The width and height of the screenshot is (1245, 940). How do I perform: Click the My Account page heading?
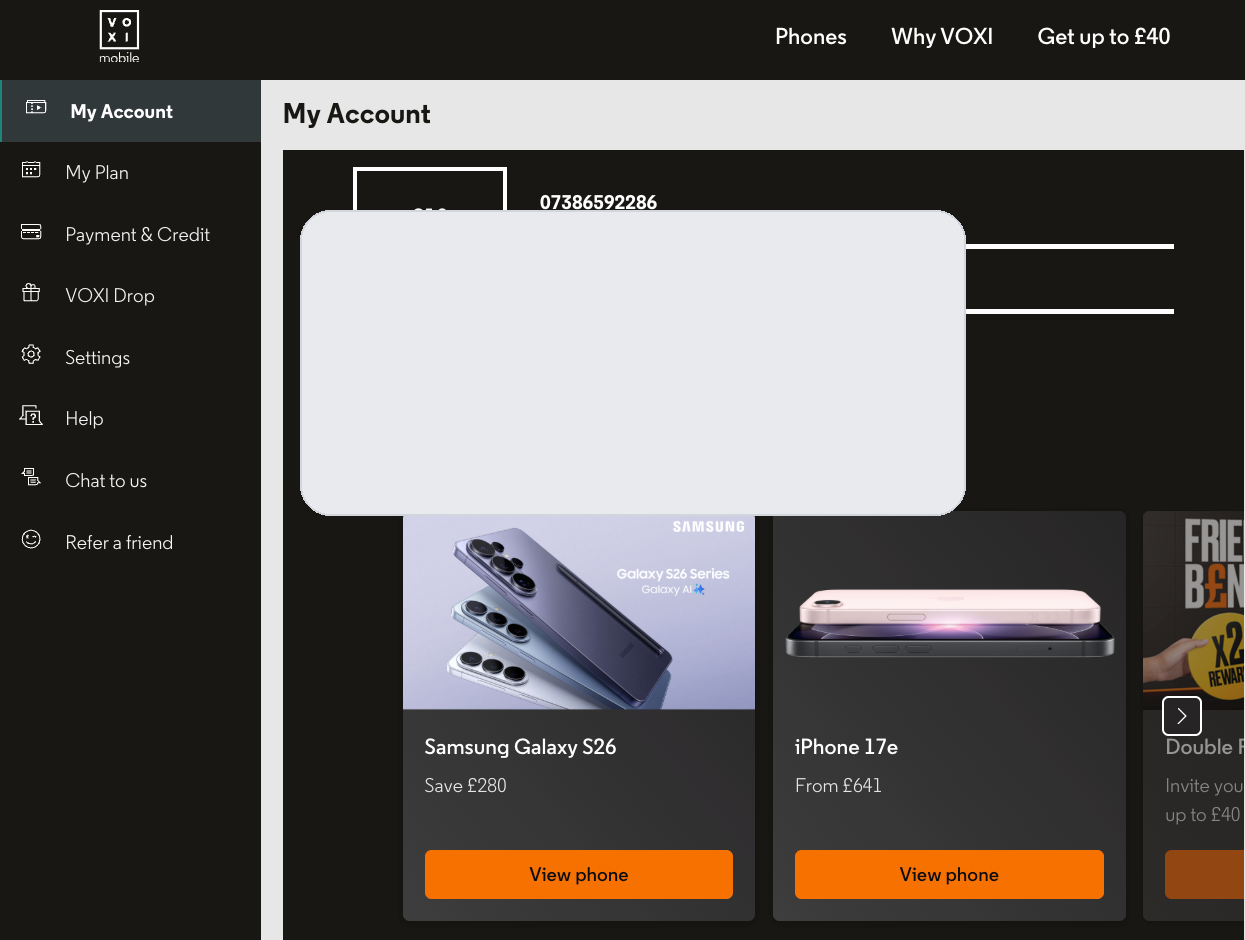[x=357, y=114]
